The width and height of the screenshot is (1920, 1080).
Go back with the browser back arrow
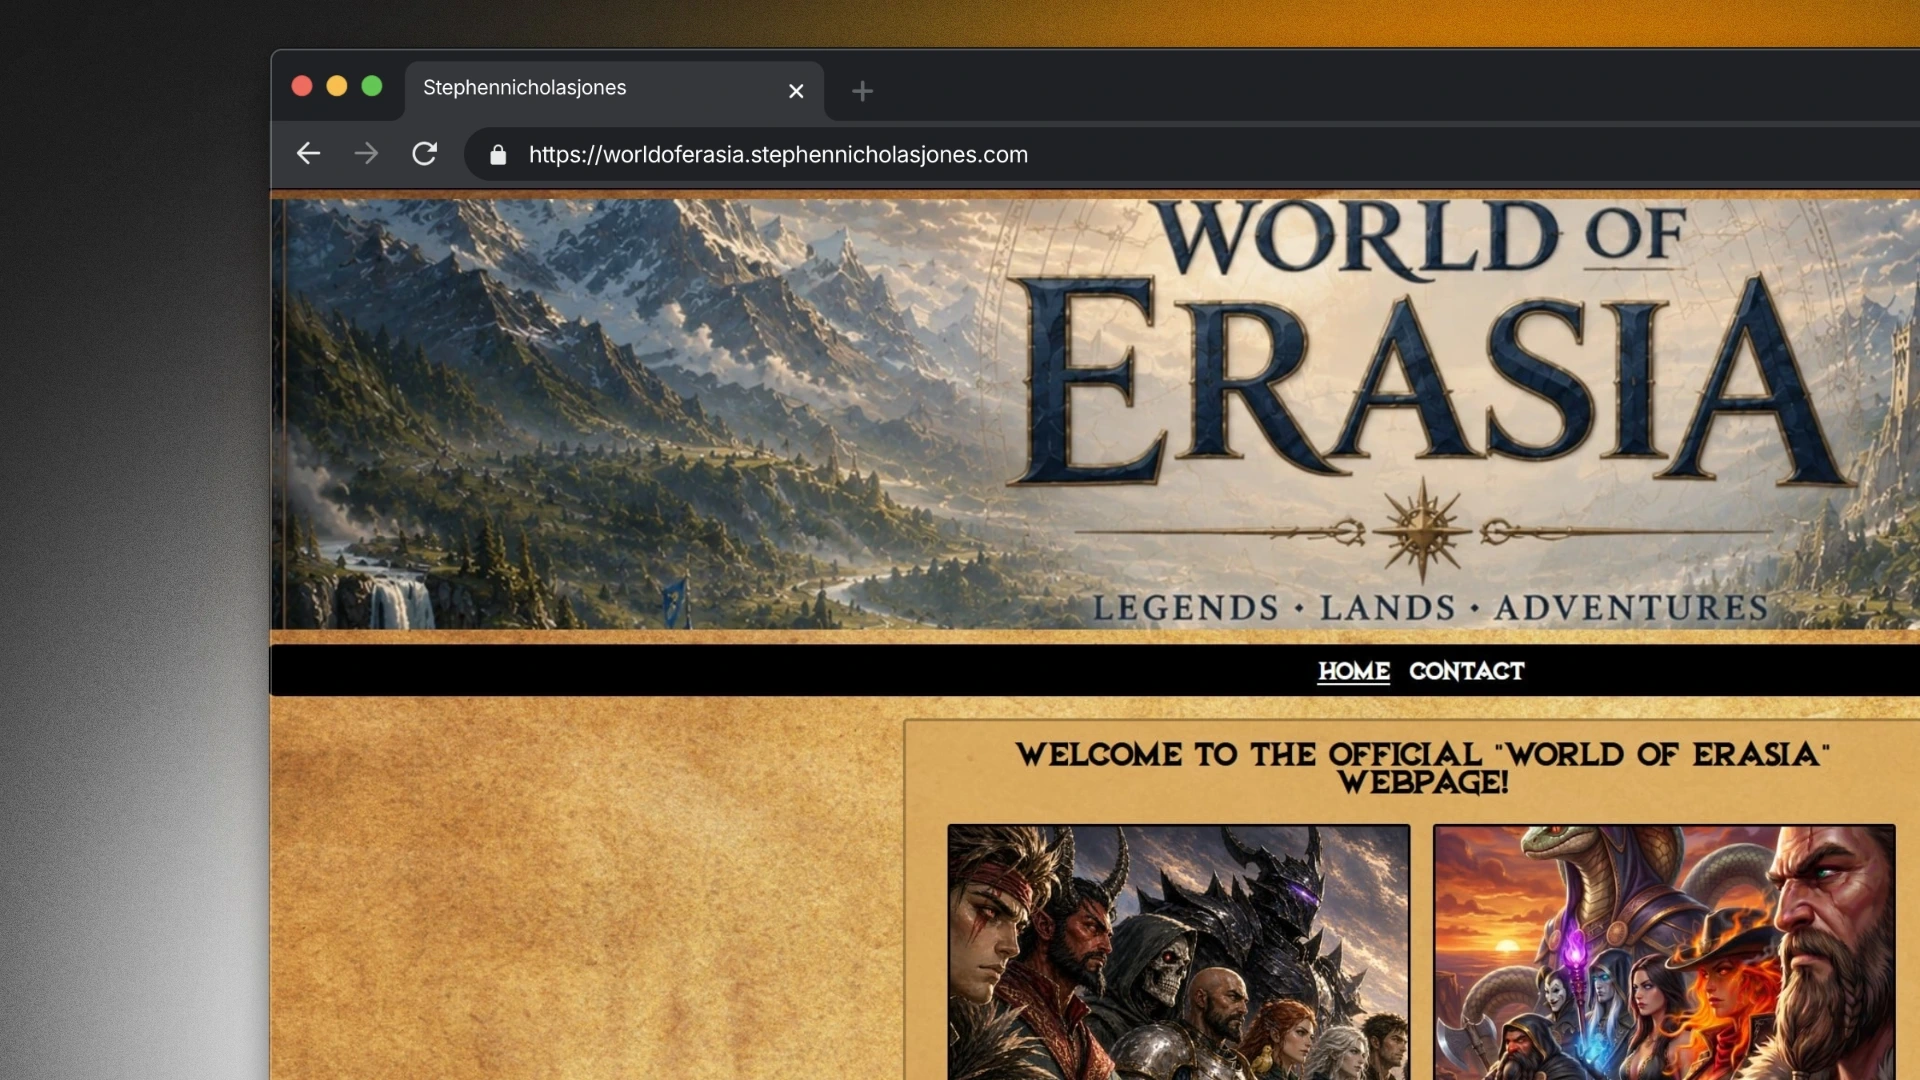308,154
